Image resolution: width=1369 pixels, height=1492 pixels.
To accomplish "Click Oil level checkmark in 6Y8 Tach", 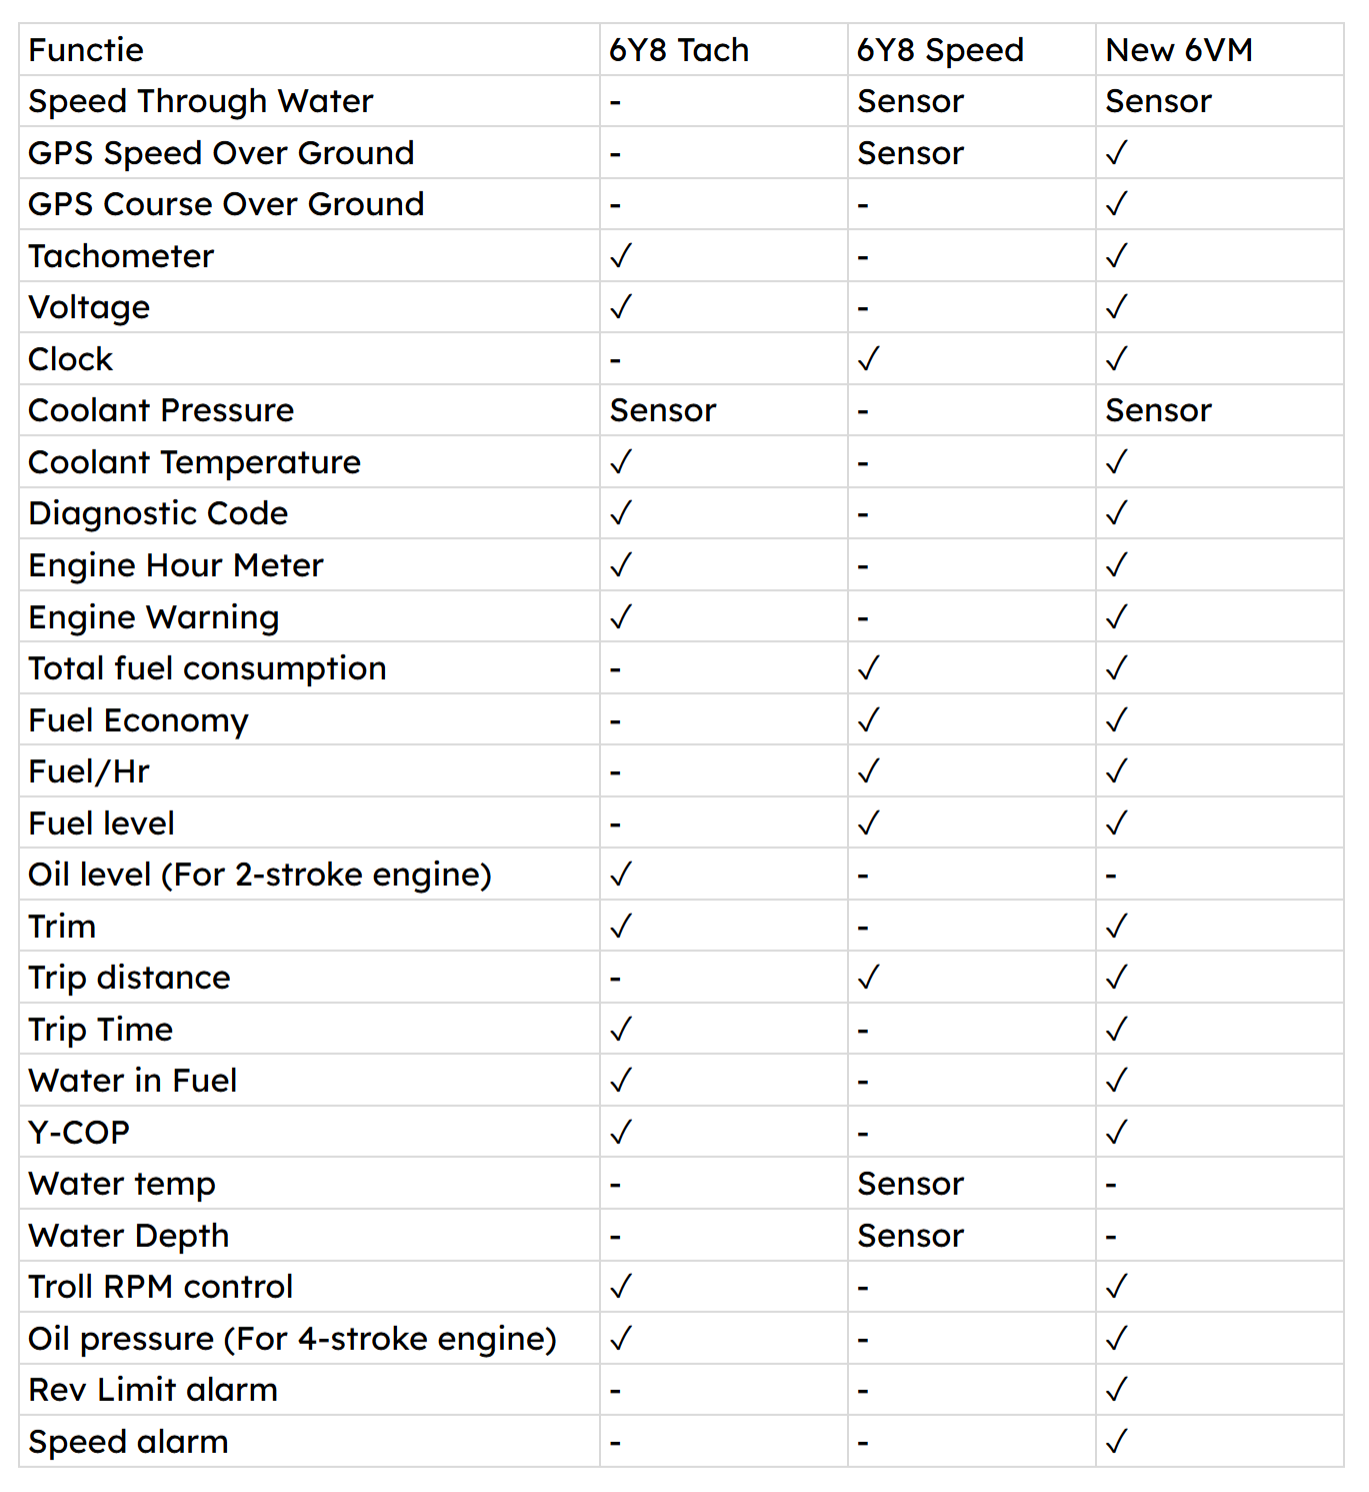I will pos(621,874).
